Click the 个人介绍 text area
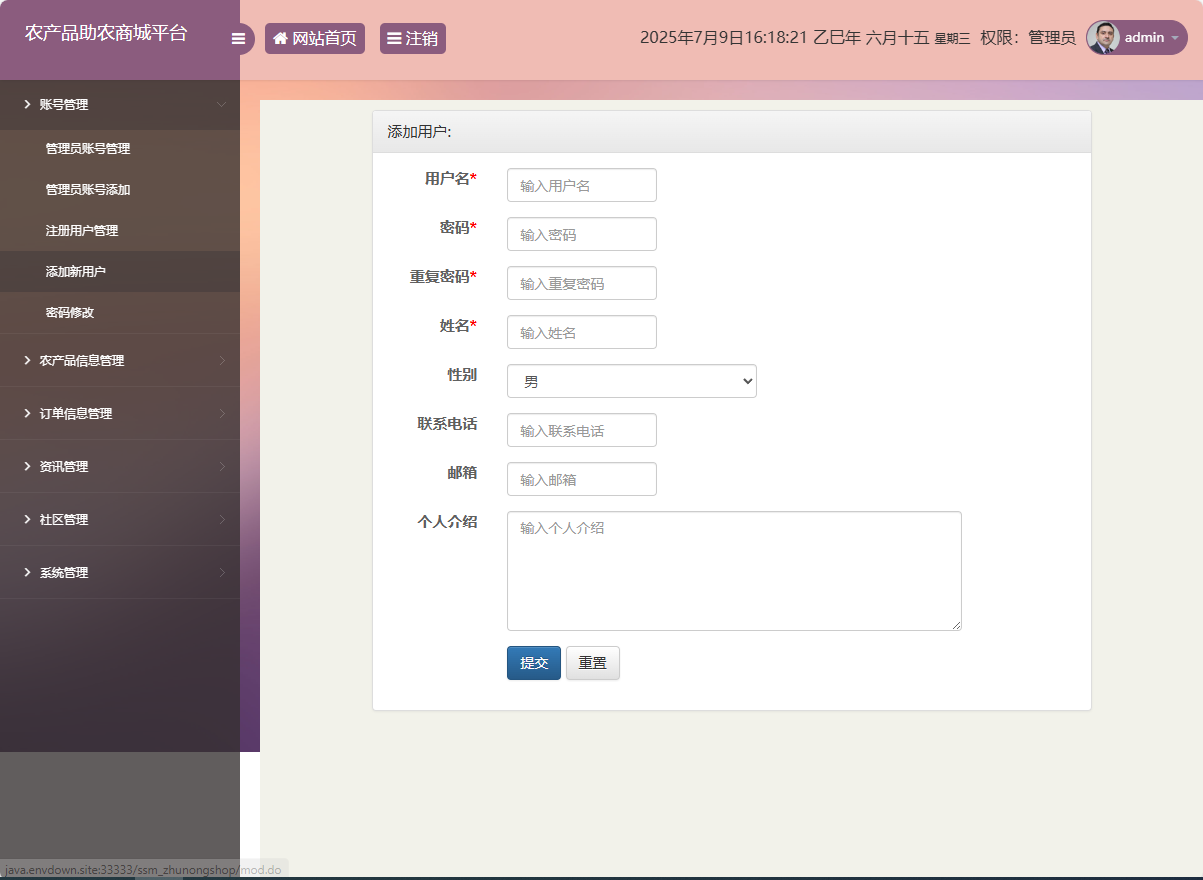Image resolution: width=1203 pixels, height=880 pixels. 733,571
